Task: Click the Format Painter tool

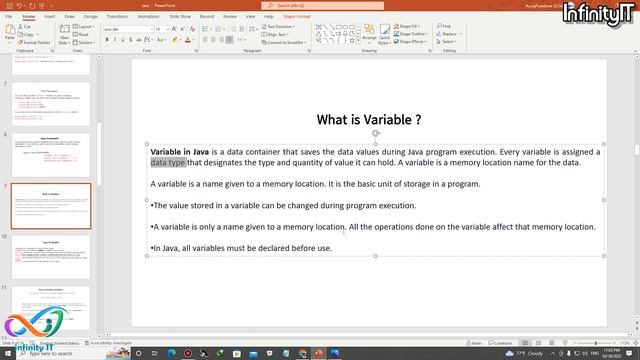Action: click(34, 42)
